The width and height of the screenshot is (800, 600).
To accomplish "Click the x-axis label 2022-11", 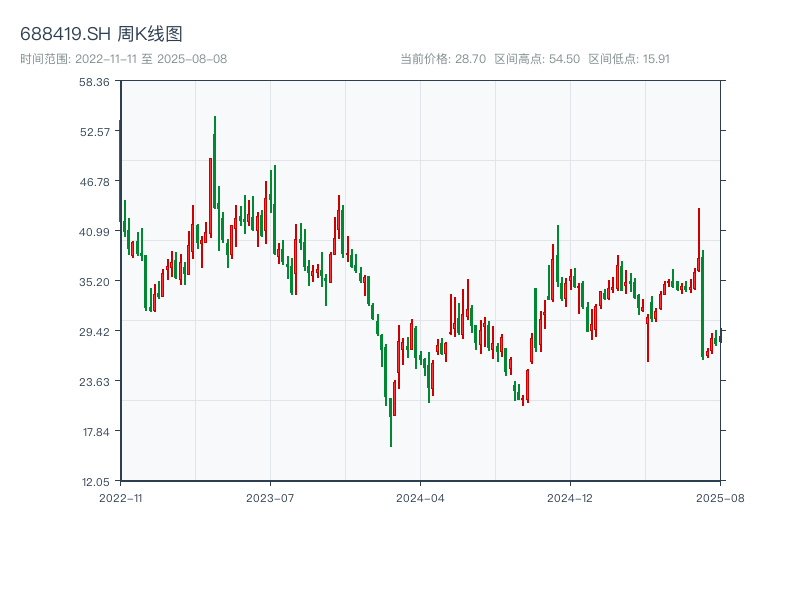I will (121, 498).
